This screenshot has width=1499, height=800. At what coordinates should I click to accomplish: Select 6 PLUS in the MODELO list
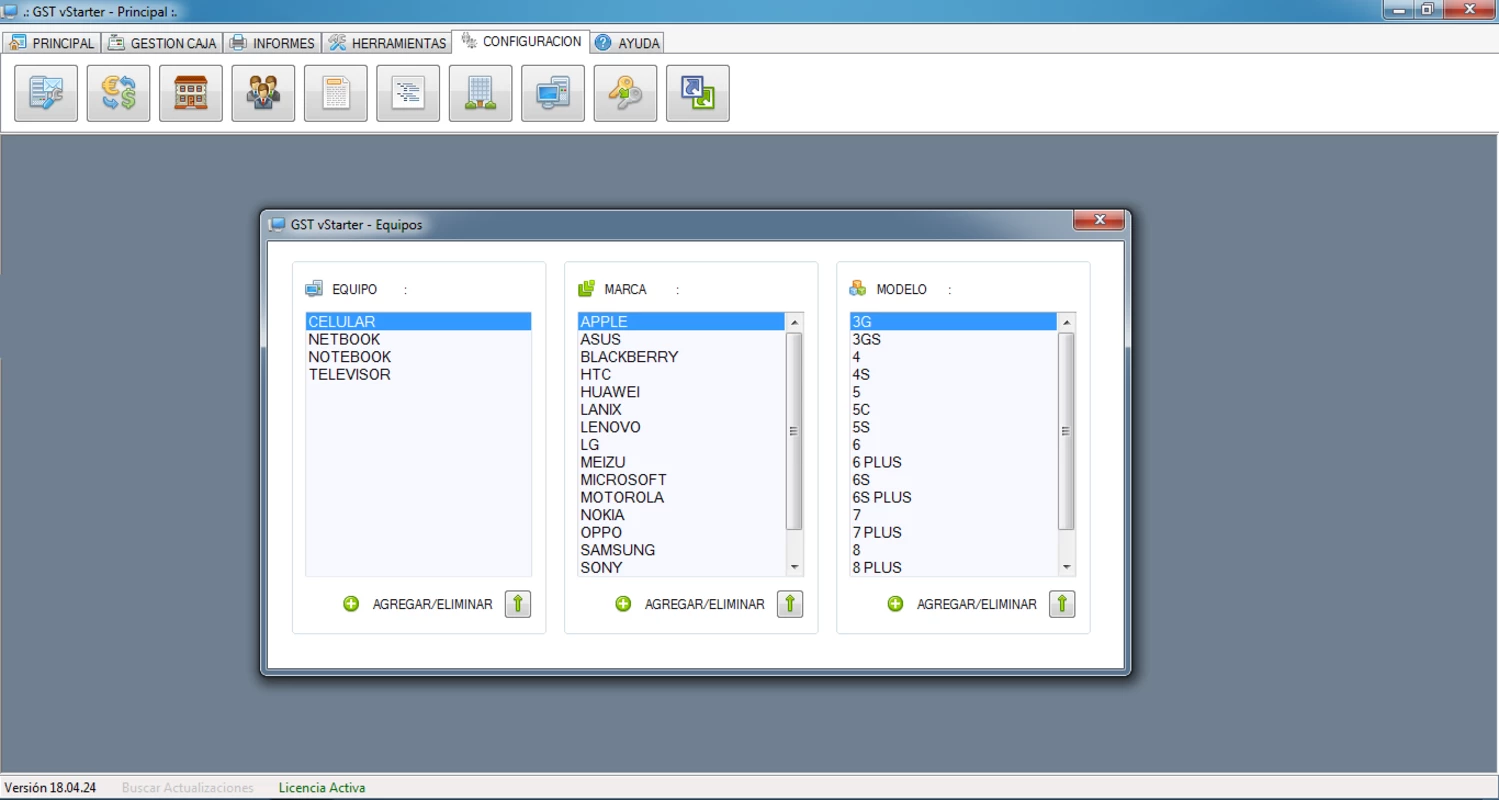(x=954, y=462)
